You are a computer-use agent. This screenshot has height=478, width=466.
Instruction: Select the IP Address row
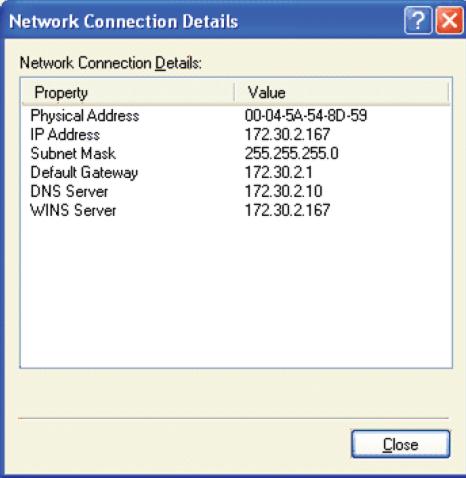(x=236, y=135)
